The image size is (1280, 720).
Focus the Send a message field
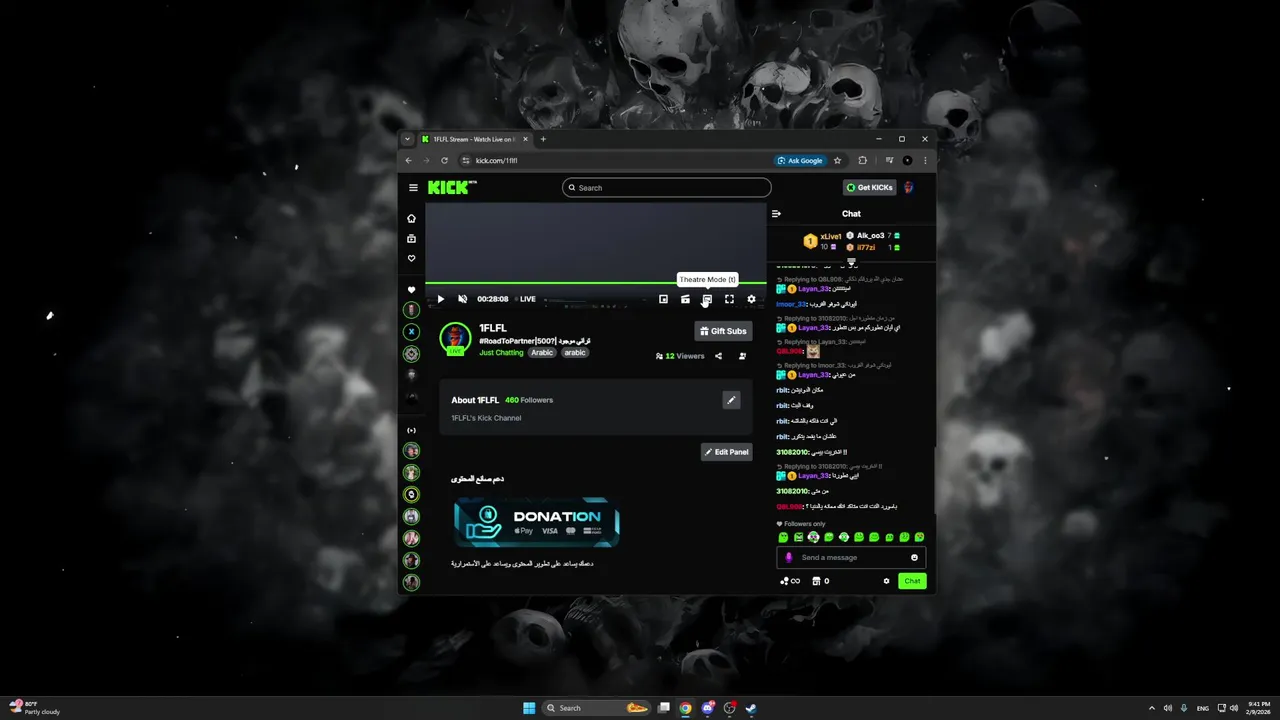click(x=850, y=557)
